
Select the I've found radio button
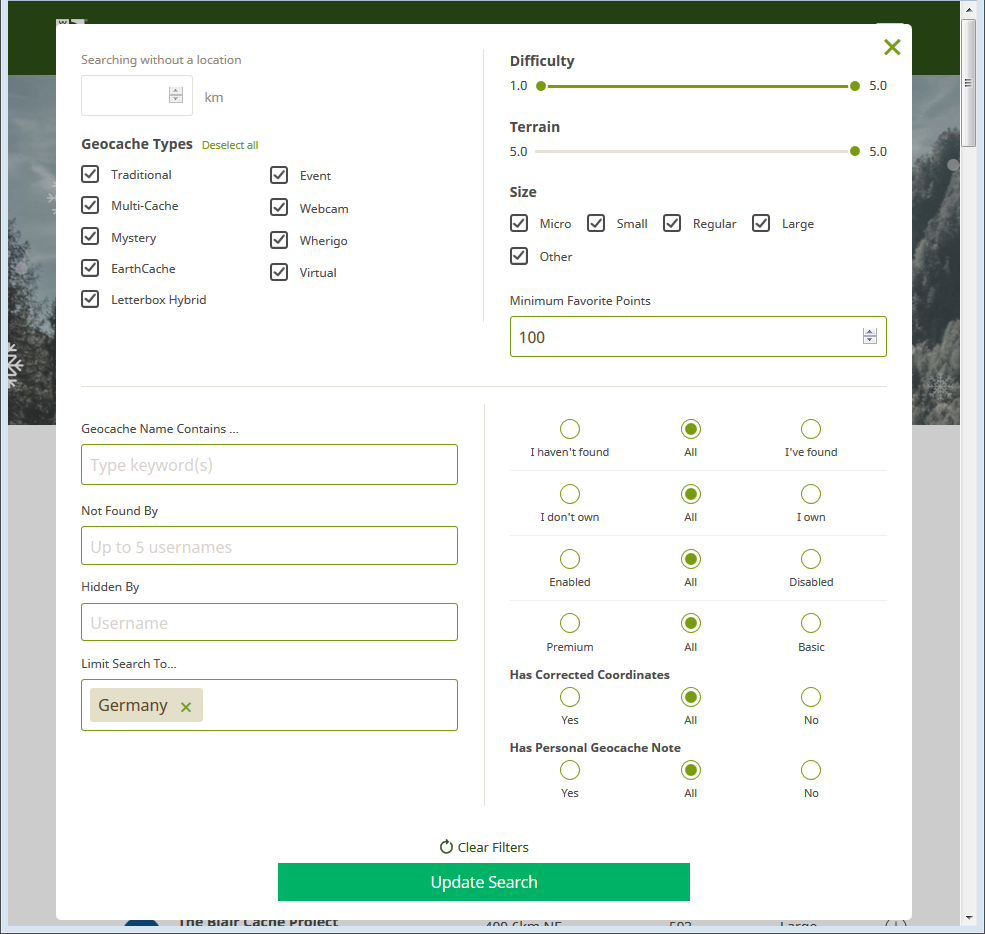pos(811,429)
